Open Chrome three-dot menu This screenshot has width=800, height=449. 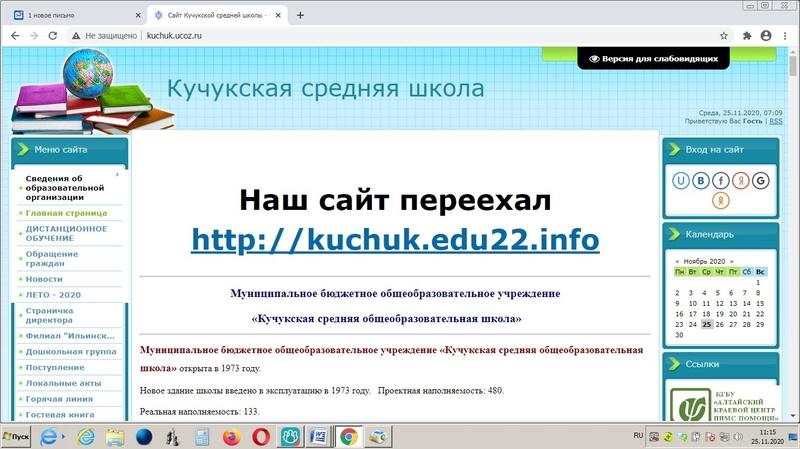[x=785, y=35]
